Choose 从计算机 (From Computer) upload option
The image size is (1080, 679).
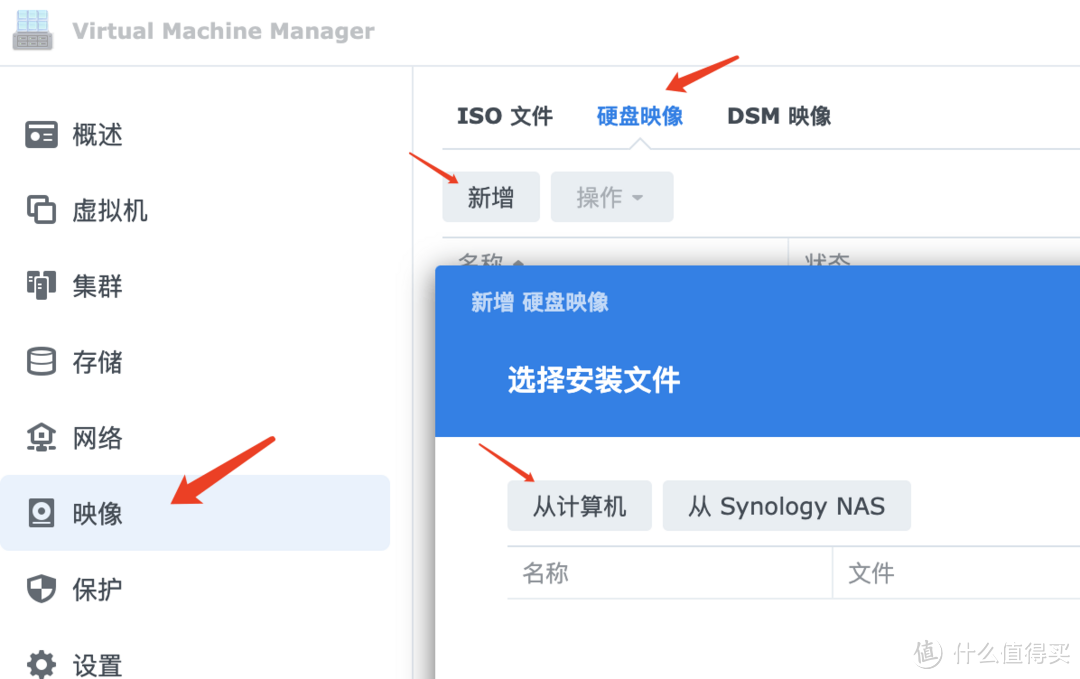[x=579, y=506]
